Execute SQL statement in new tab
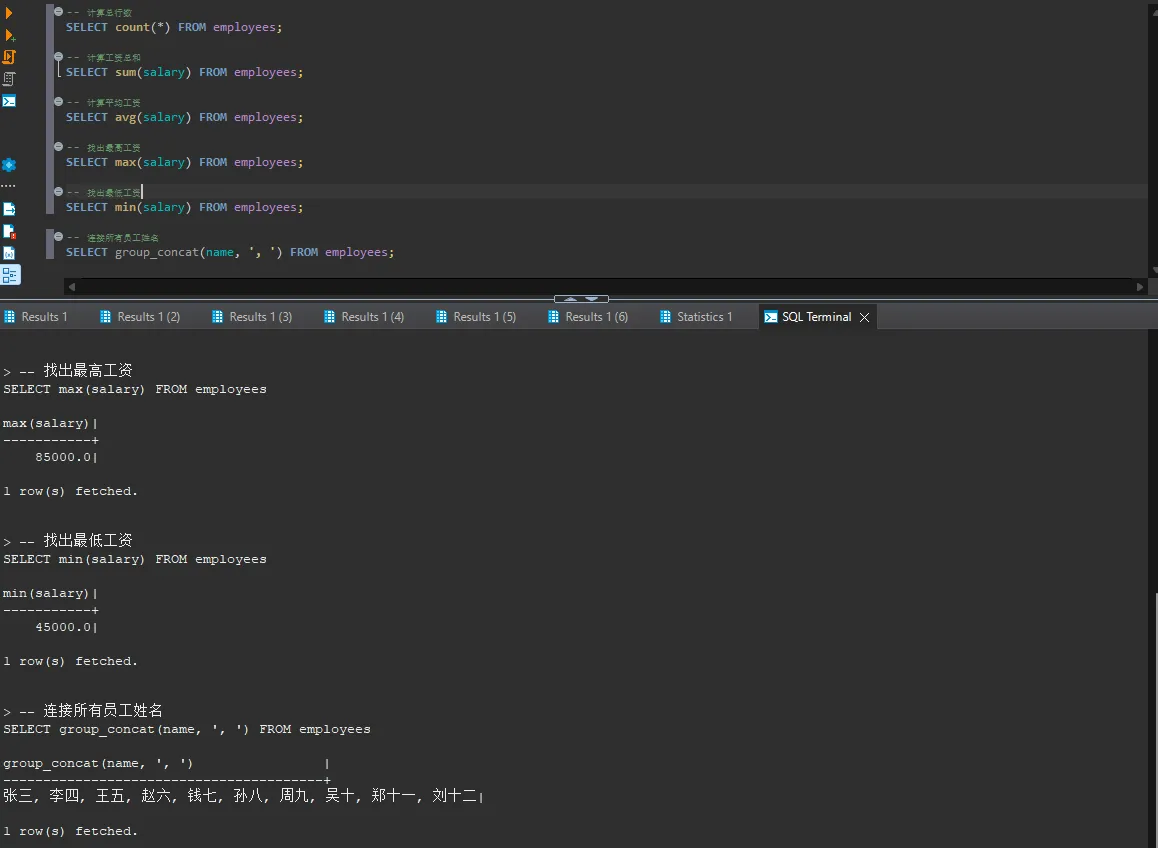This screenshot has width=1158, height=848. (x=10, y=35)
